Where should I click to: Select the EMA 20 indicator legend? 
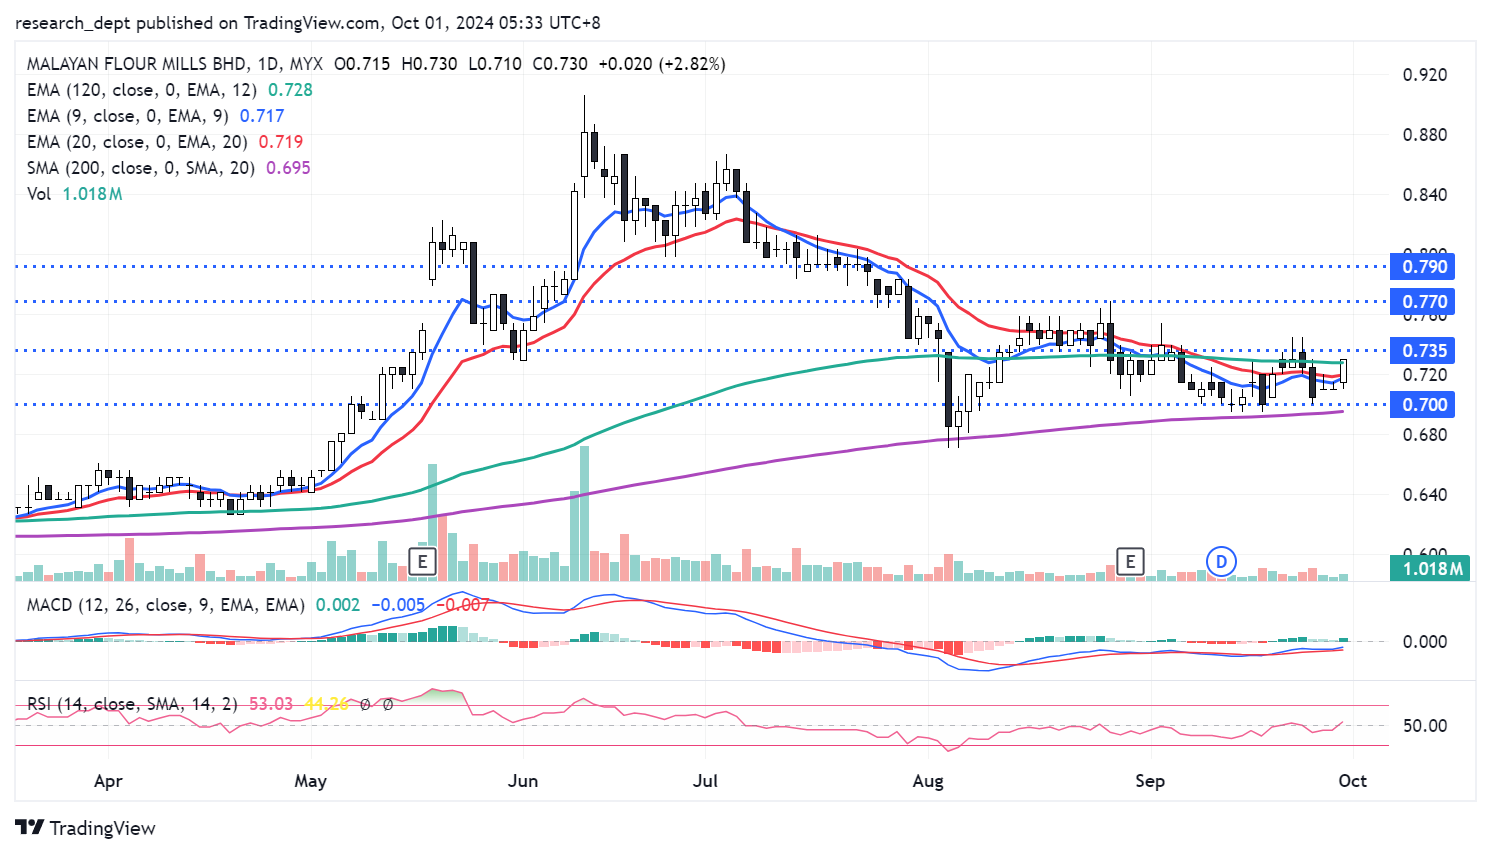coord(136,142)
